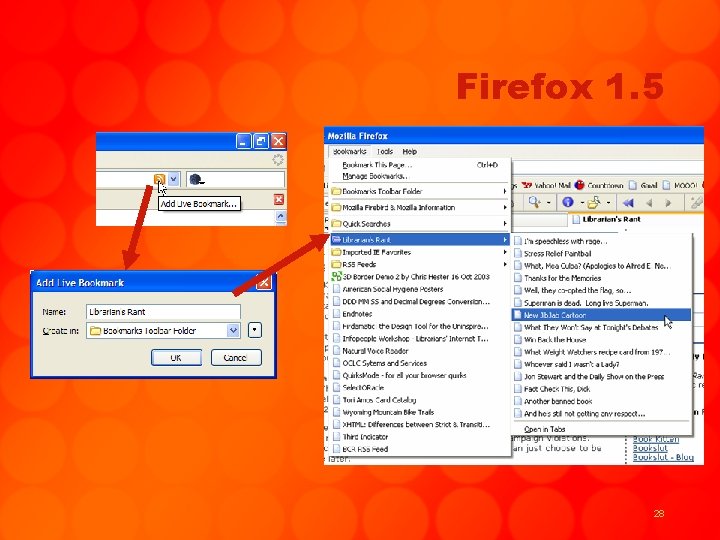Click previous arrow toolbar icon

pyautogui.click(x=649, y=202)
